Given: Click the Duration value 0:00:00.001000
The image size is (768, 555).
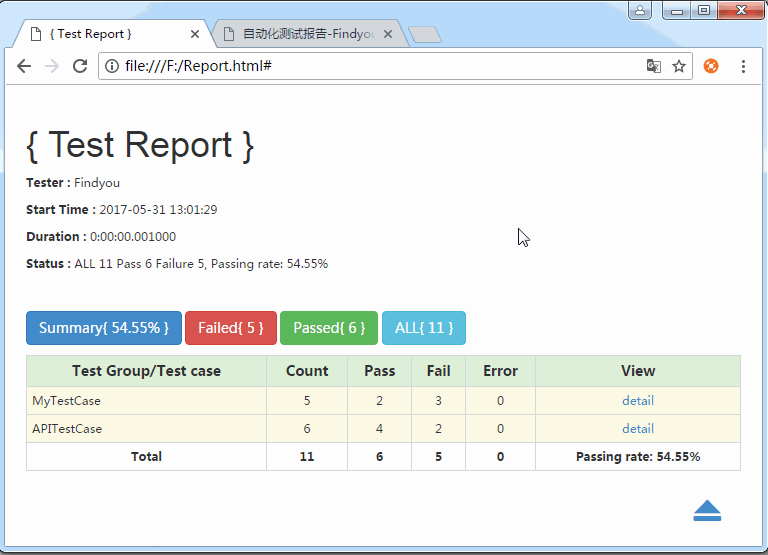Looking at the screenshot, I should click(x=133, y=237).
